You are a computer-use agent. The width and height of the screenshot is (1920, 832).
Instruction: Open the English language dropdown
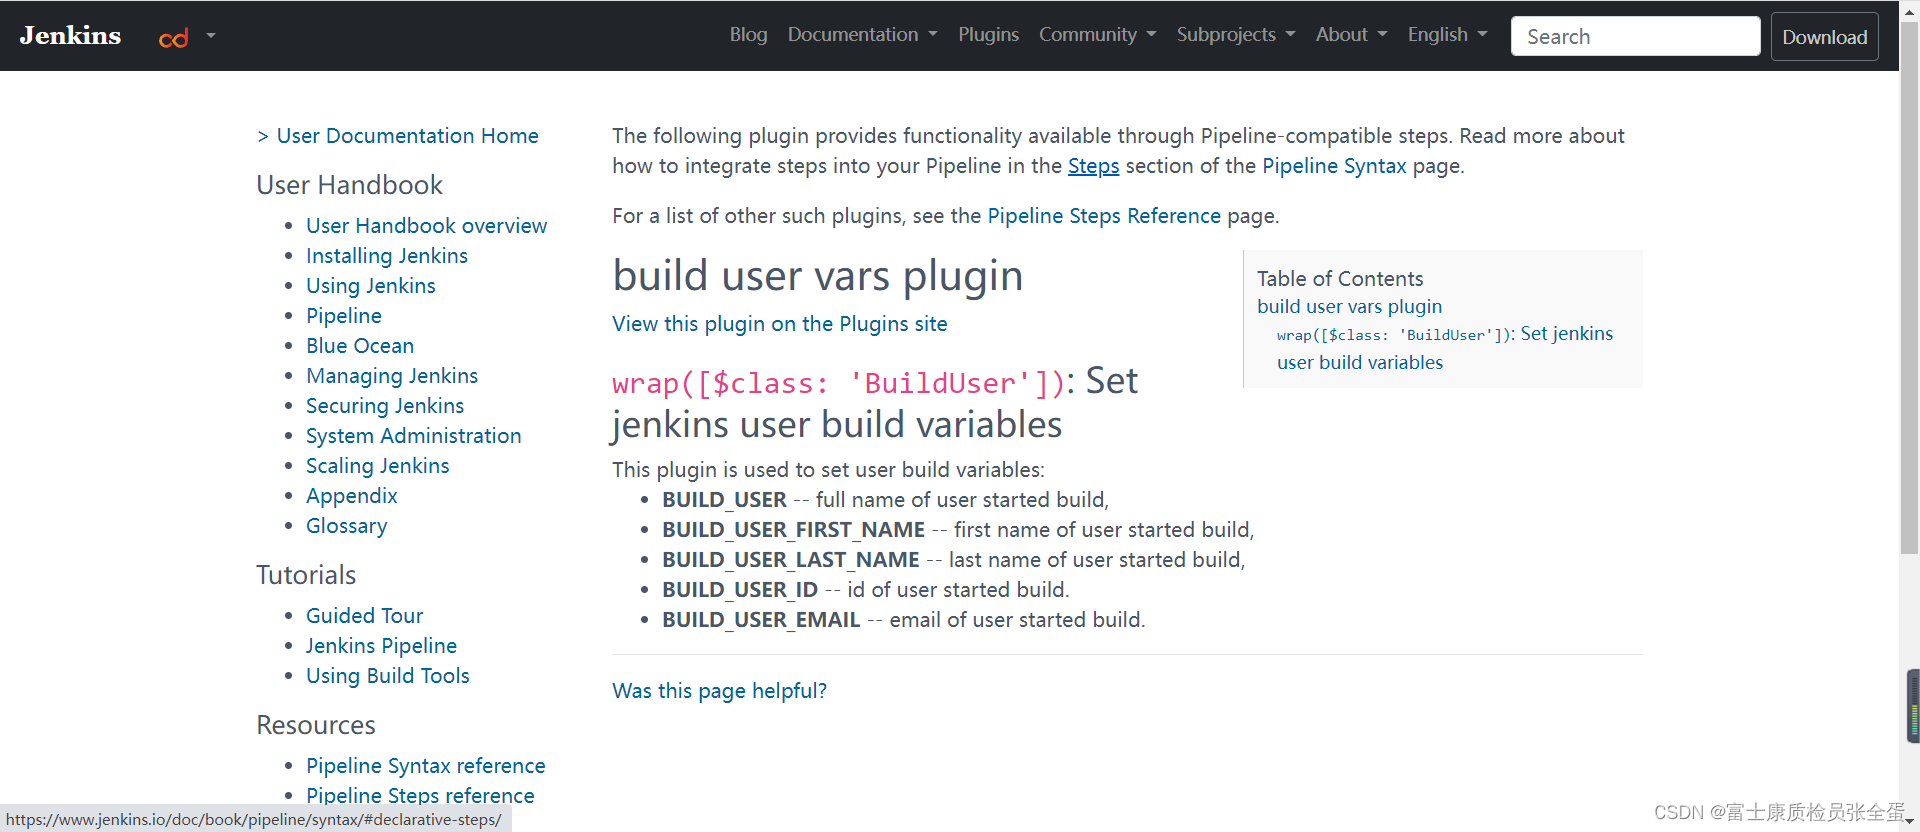[1447, 35]
